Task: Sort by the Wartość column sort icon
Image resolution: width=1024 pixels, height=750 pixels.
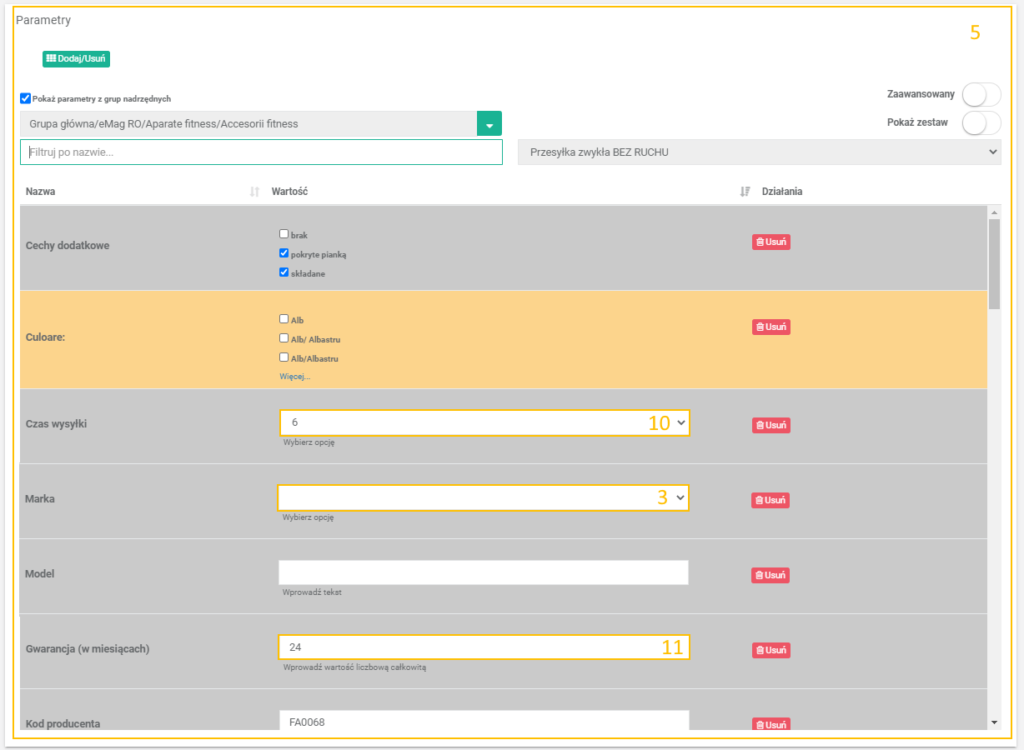Action: pyautogui.click(x=745, y=191)
